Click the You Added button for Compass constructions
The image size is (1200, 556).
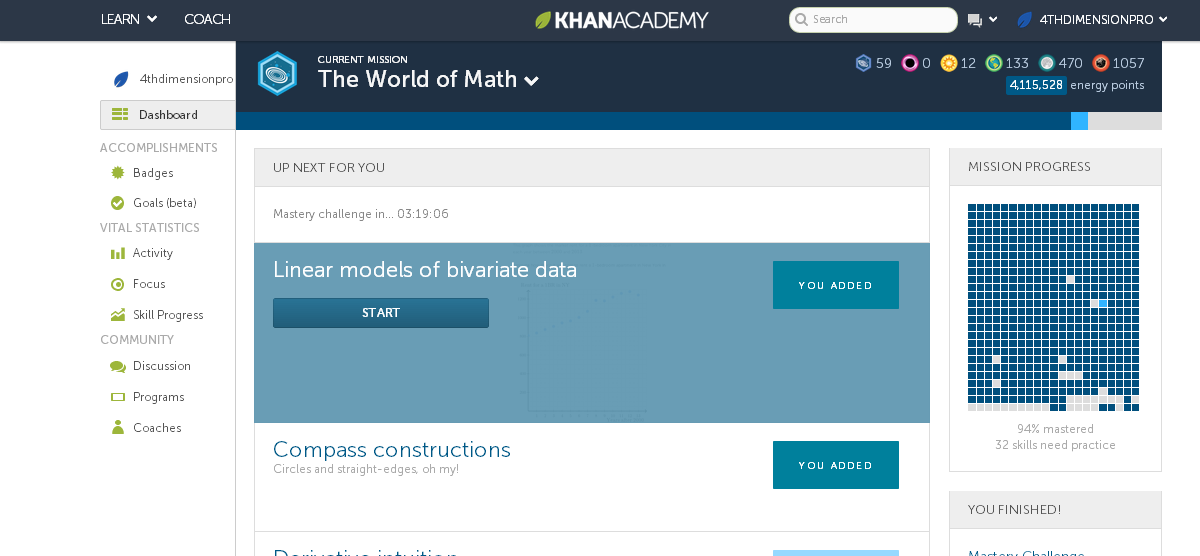[835, 465]
